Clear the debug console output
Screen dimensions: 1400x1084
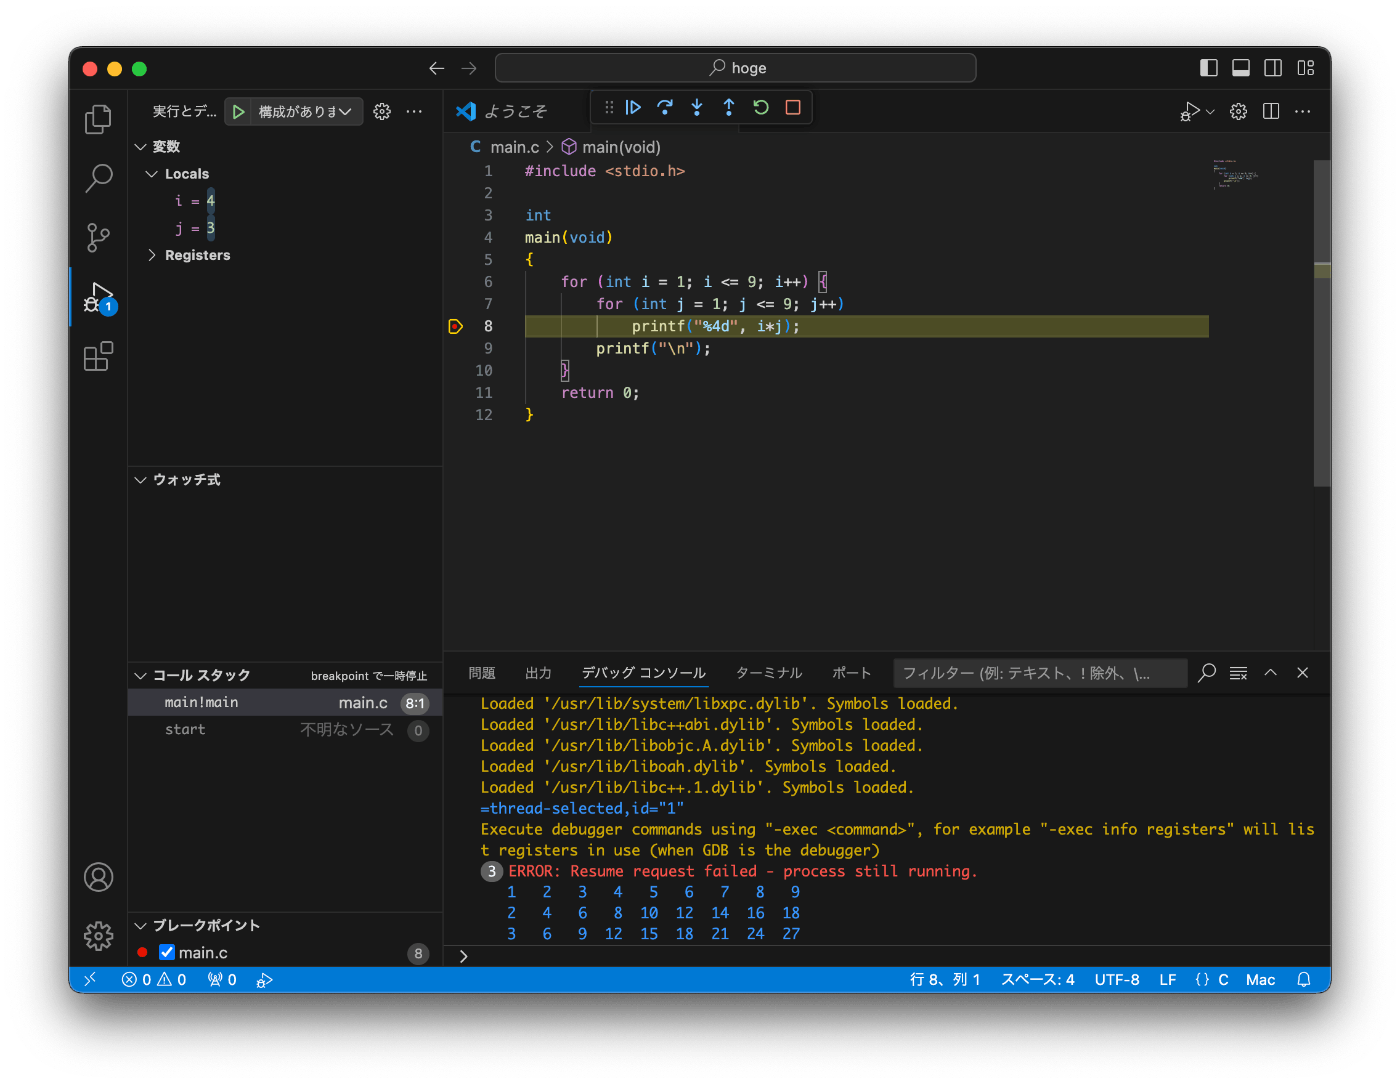tap(1239, 673)
